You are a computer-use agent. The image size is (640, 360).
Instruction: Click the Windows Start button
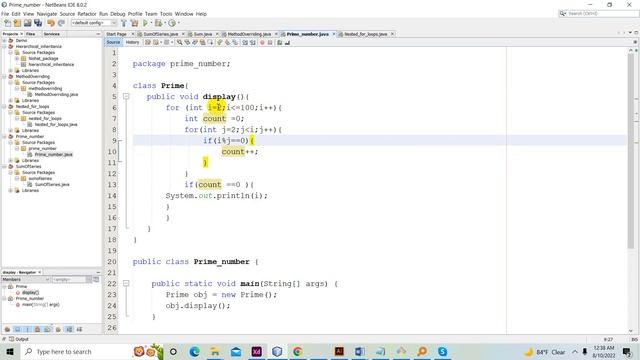point(9,351)
